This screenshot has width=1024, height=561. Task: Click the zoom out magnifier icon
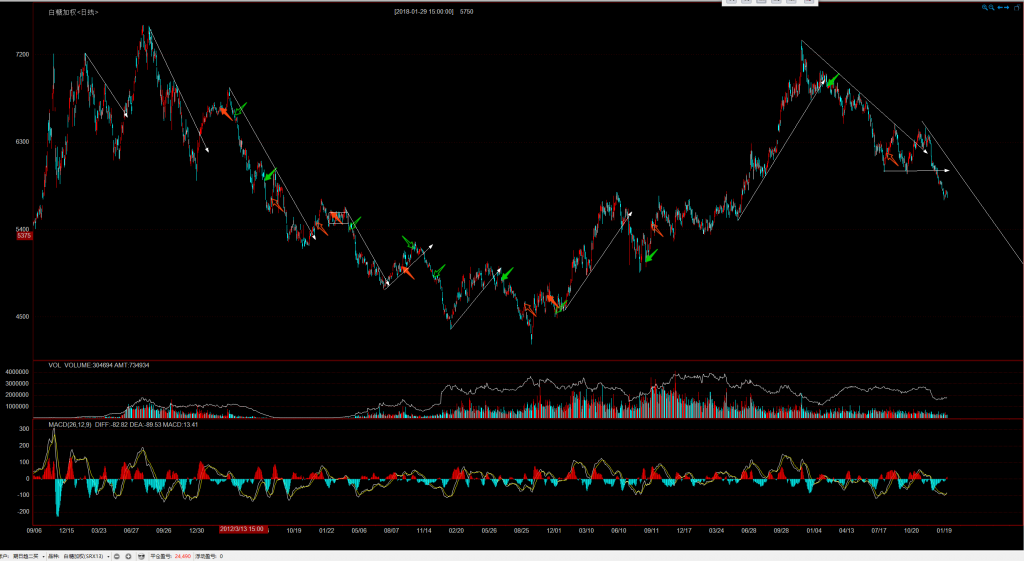(x=991, y=7)
